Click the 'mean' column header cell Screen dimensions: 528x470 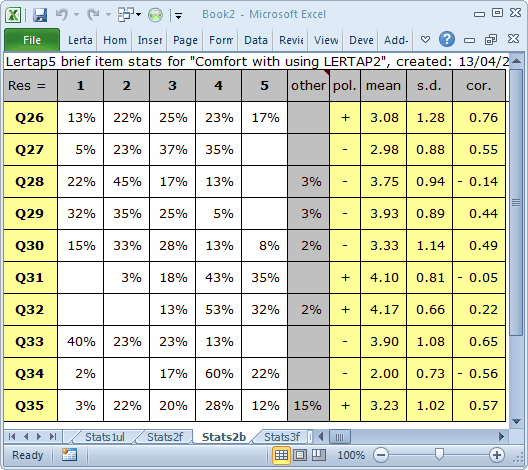(383, 86)
